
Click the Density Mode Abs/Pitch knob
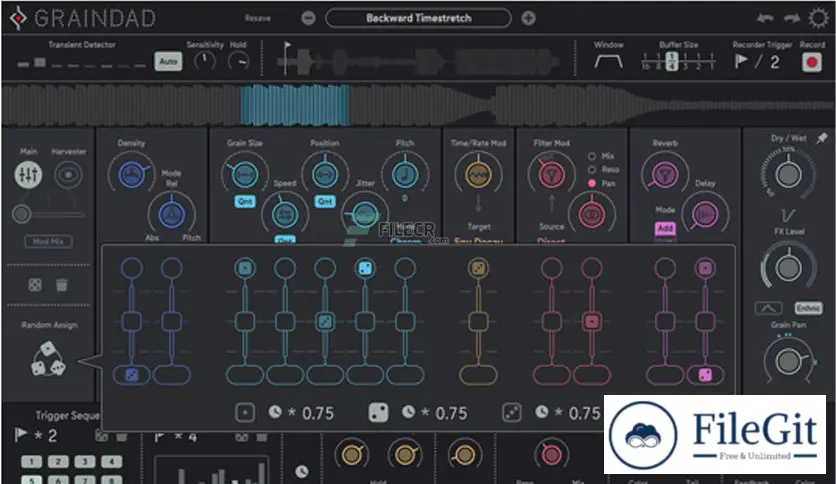coord(172,214)
